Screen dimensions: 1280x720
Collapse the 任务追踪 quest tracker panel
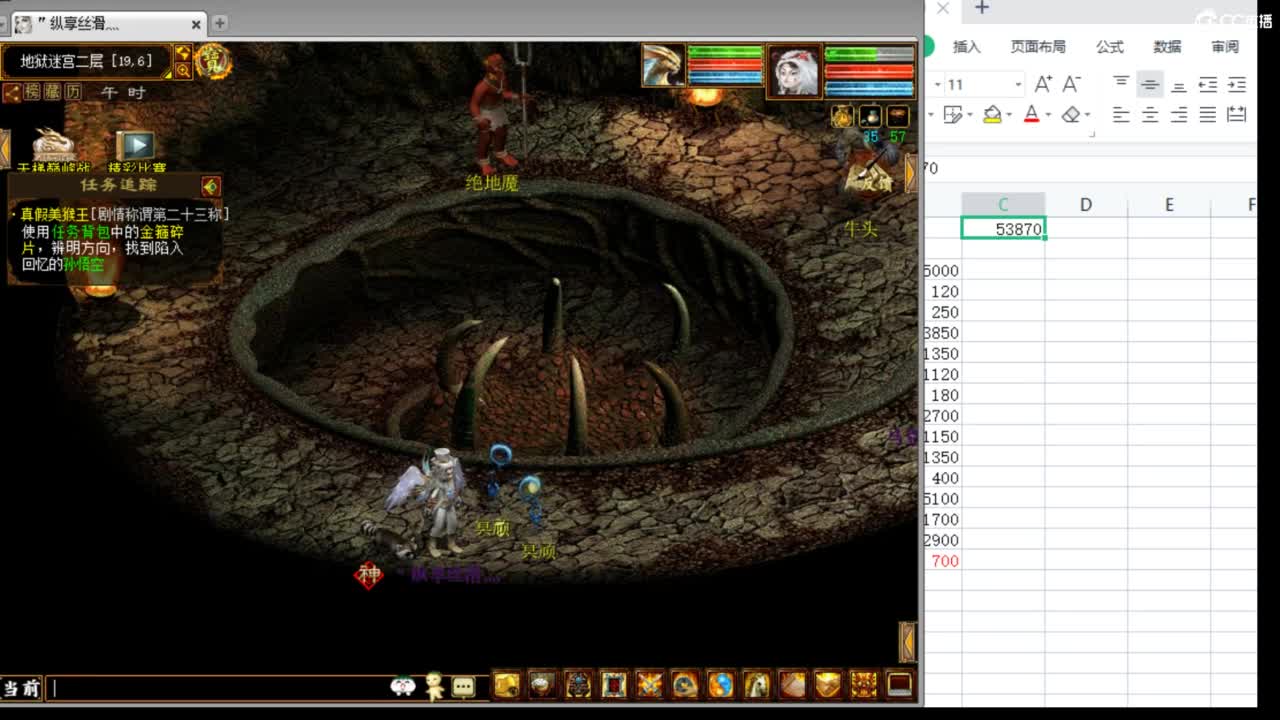coord(210,186)
